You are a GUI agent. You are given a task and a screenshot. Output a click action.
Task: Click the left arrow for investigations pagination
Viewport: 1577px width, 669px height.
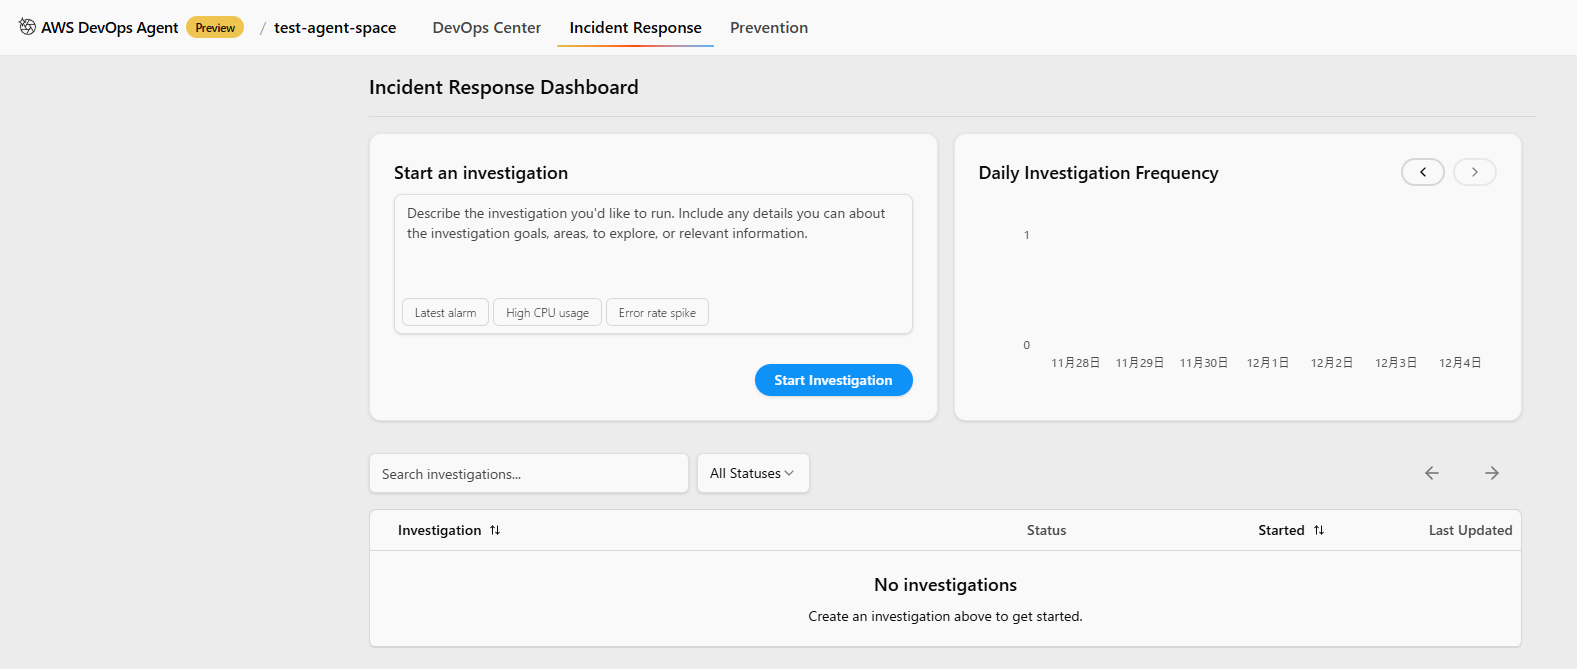[1432, 473]
